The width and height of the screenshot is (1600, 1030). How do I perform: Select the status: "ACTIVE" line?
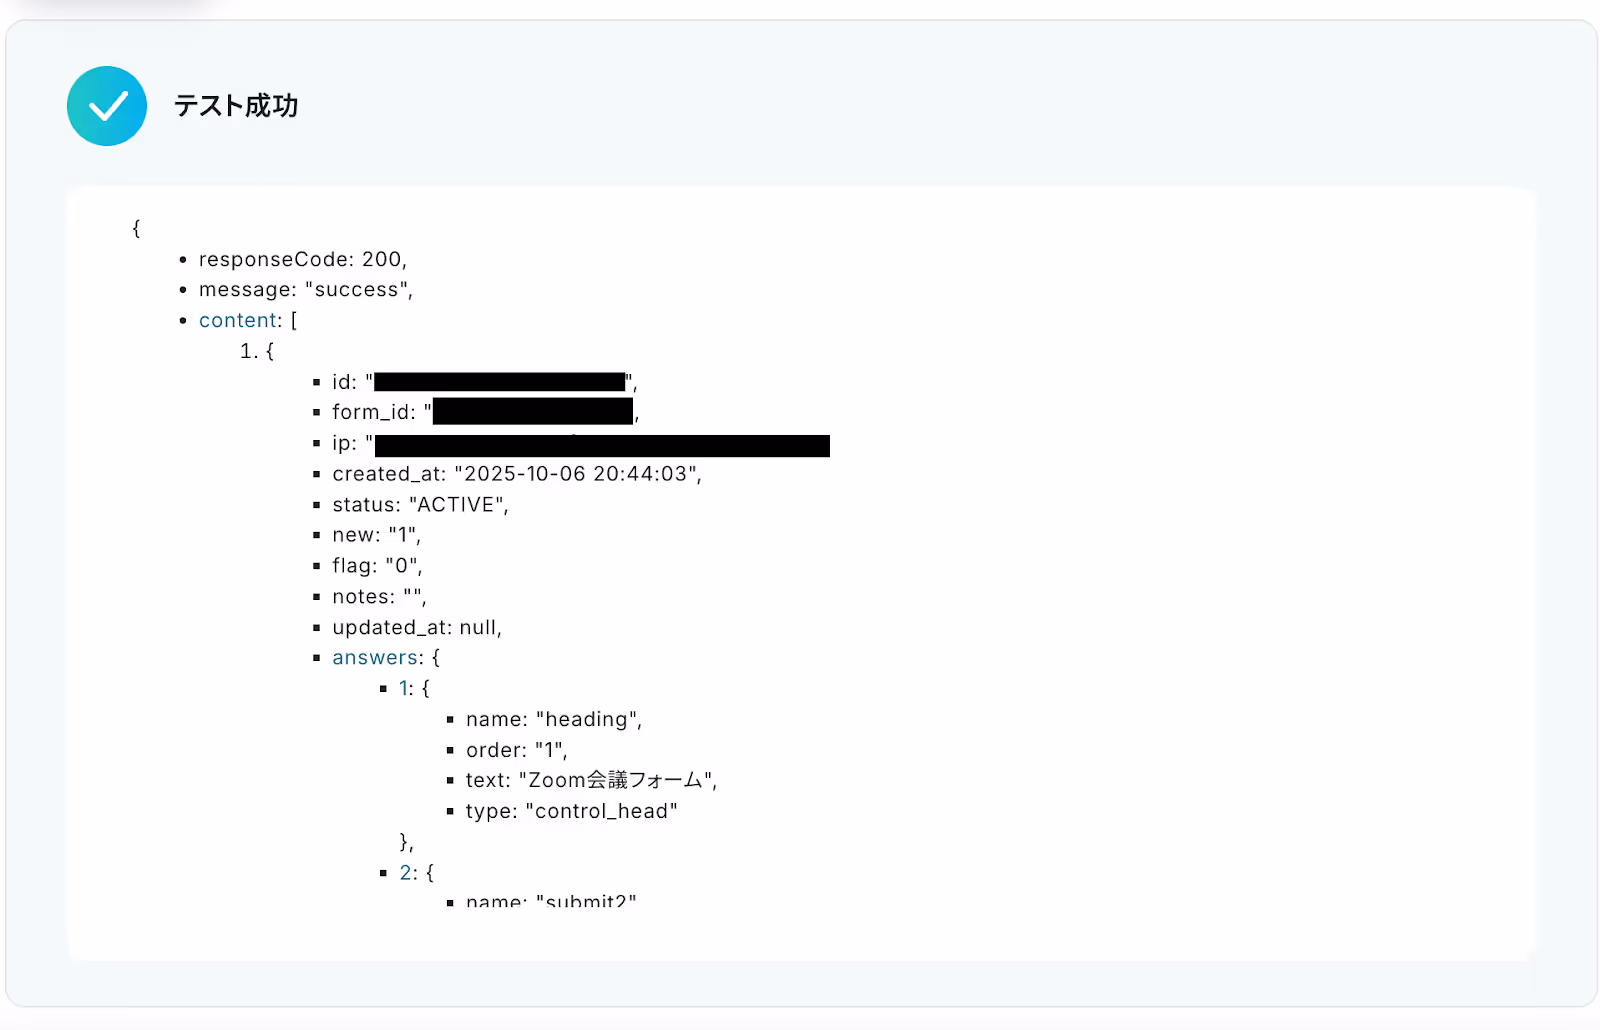pyautogui.click(x=420, y=504)
